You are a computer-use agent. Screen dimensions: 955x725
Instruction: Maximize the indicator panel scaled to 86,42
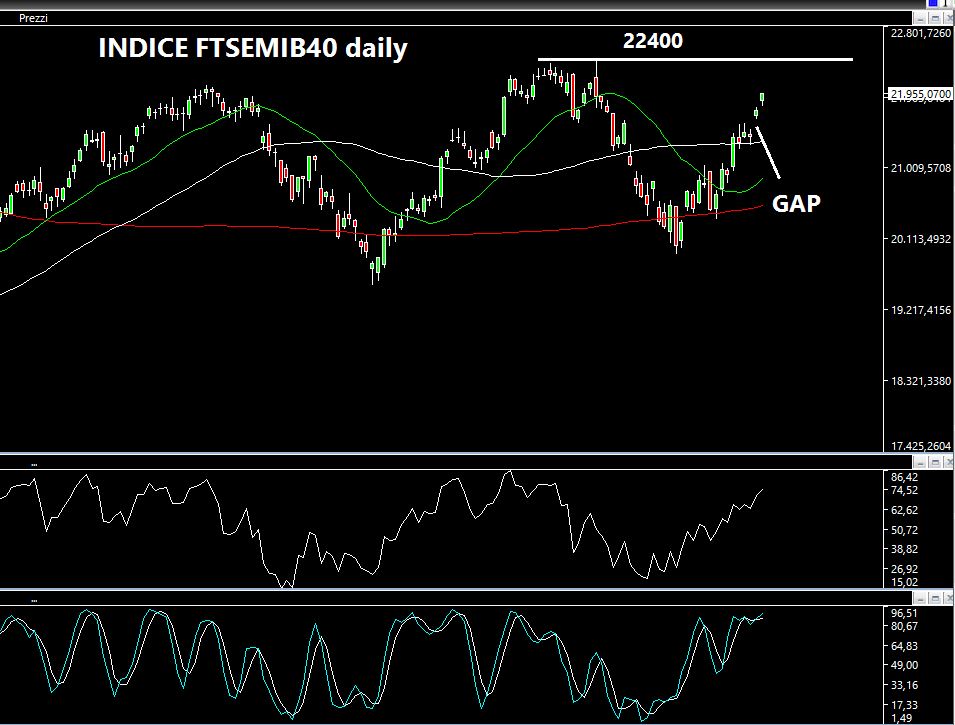click(x=935, y=462)
